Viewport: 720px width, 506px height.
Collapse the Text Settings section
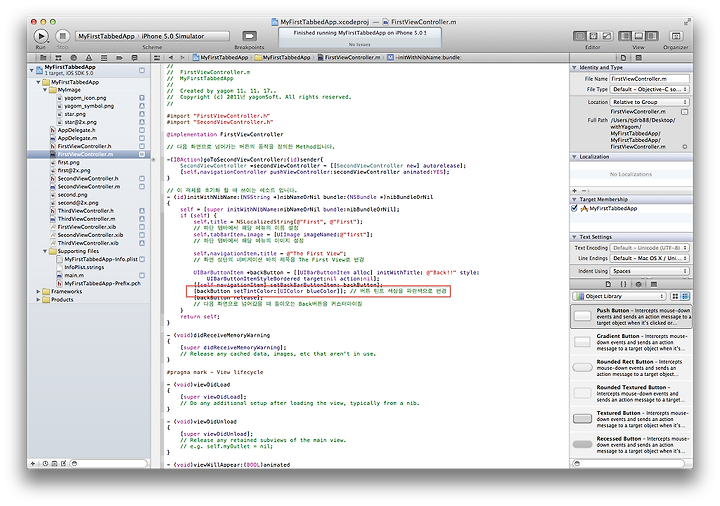pos(574,237)
